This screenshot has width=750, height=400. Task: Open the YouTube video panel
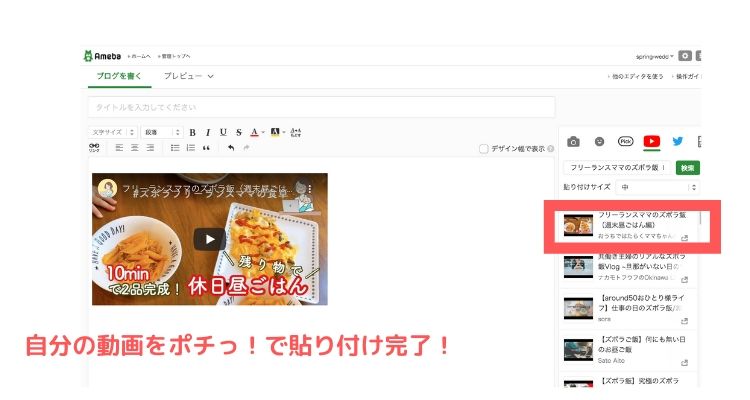coord(651,141)
